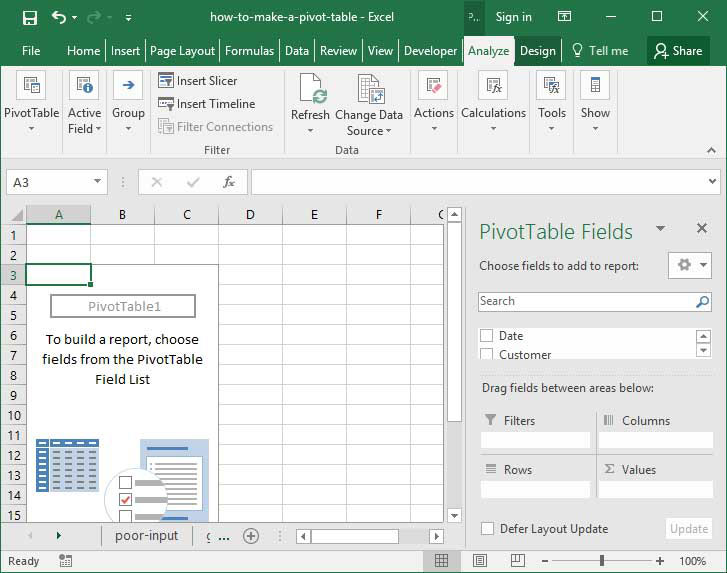Click the Insert Function fx icon
Screen dimensions: 727x573
229,182
